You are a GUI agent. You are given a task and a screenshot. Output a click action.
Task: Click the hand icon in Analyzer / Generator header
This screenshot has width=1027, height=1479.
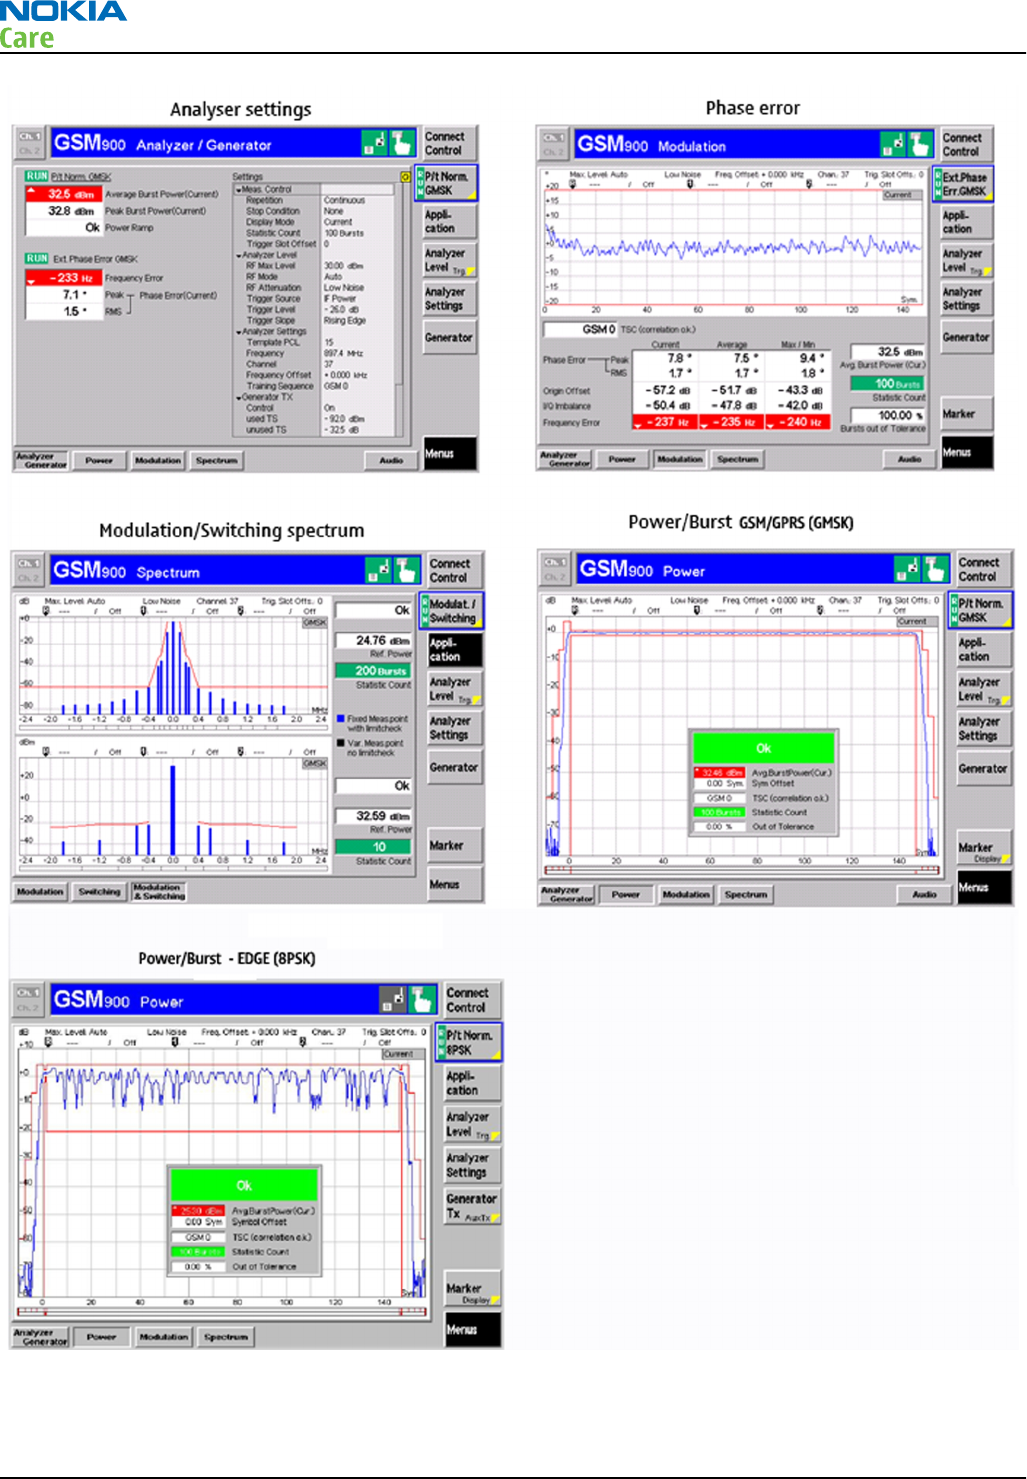[402, 143]
